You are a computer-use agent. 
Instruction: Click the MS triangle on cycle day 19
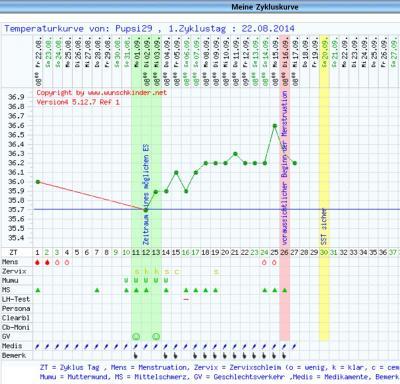pyautogui.click(x=216, y=290)
